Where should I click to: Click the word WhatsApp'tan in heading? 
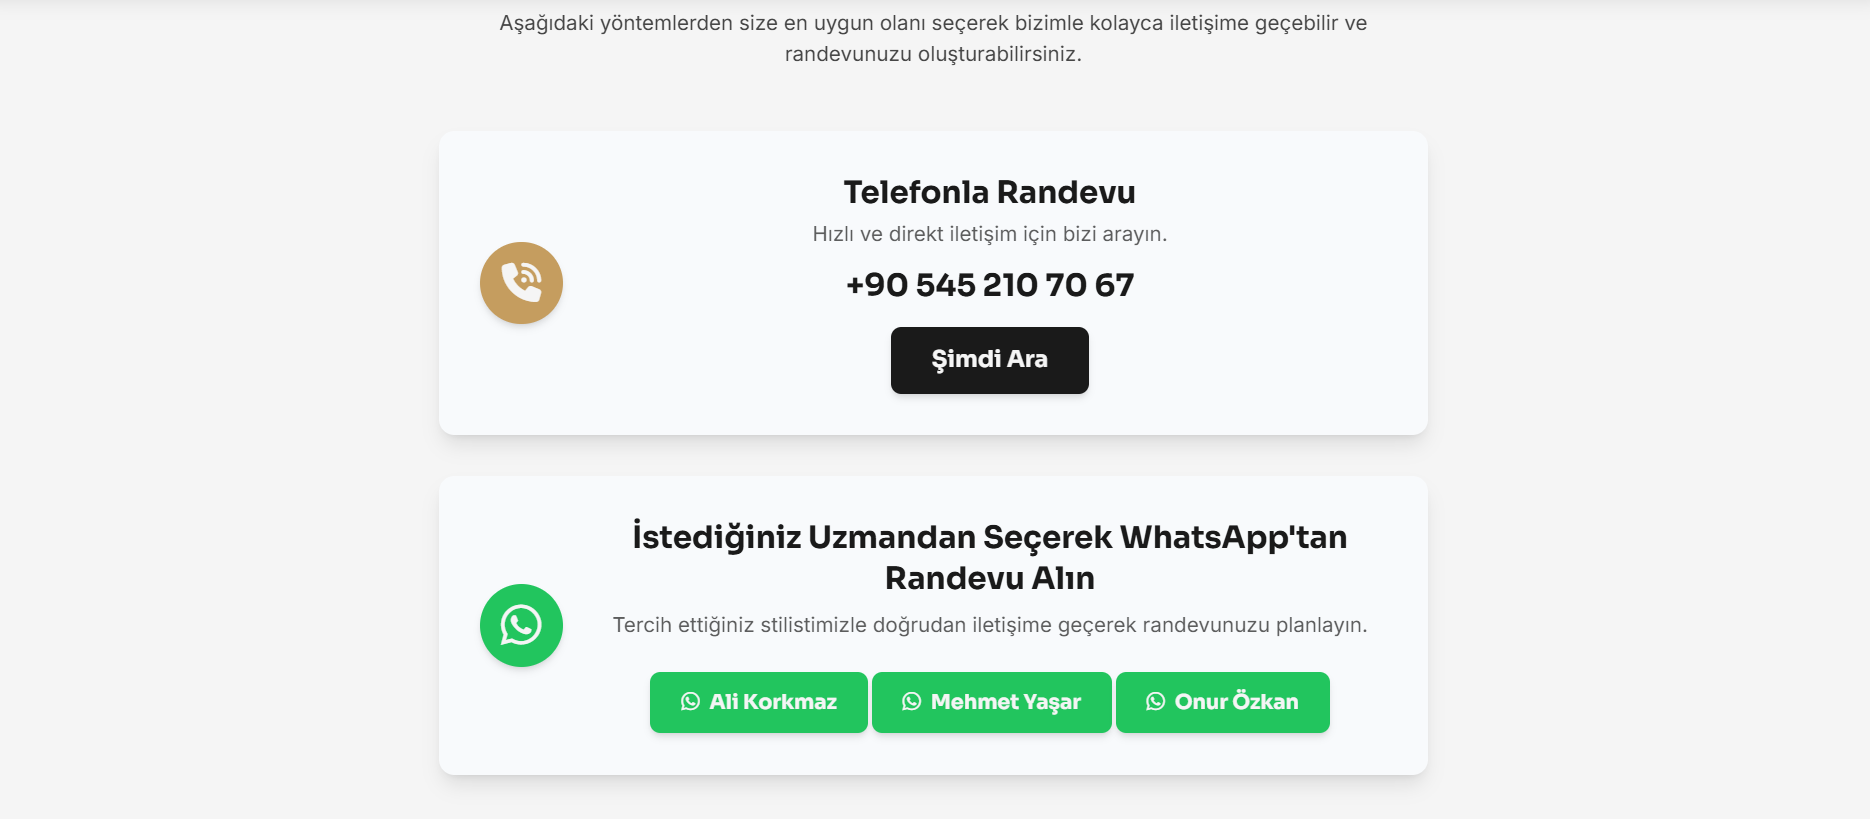tap(1233, 538)
